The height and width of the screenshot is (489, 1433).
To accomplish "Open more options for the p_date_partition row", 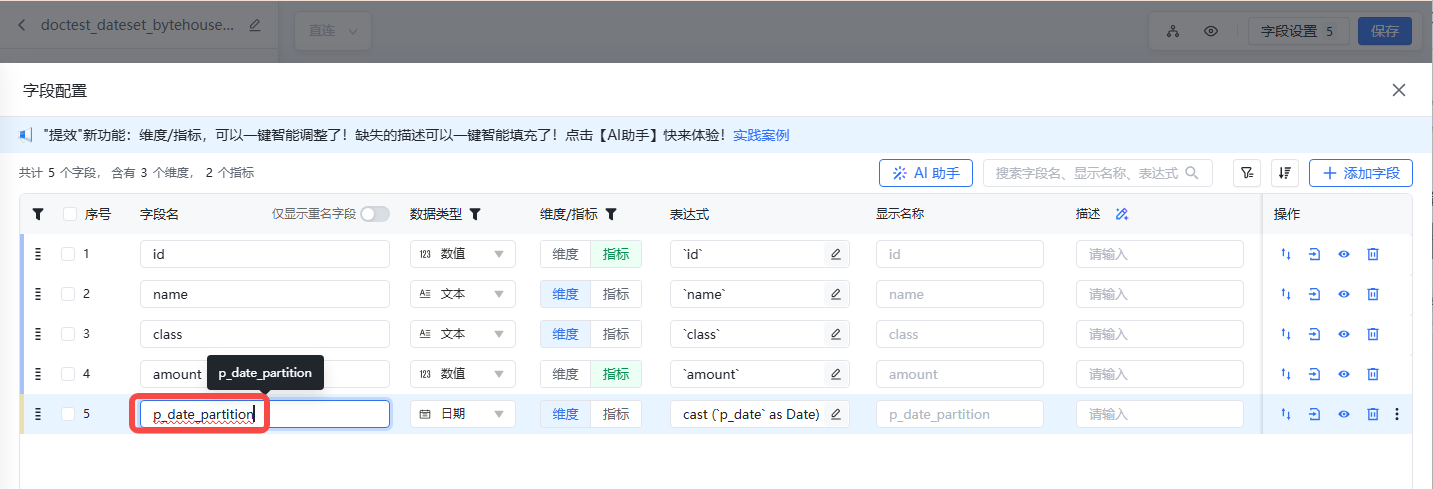I will [x=1397, y=414].
